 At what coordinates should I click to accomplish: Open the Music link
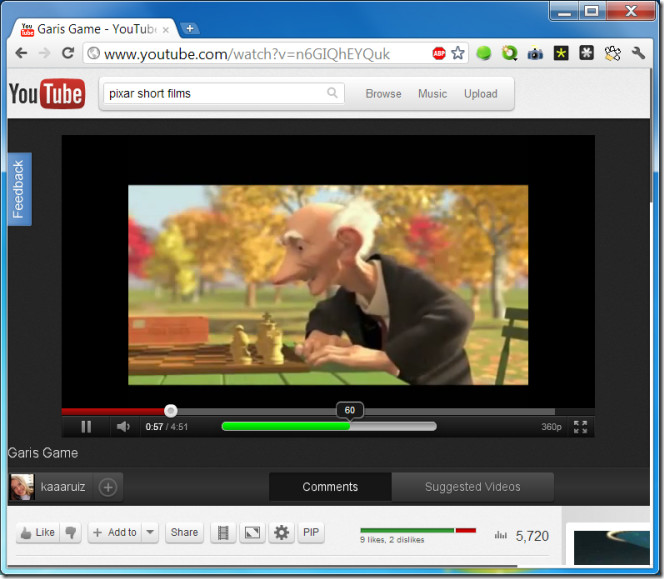(x=432, y=94)
